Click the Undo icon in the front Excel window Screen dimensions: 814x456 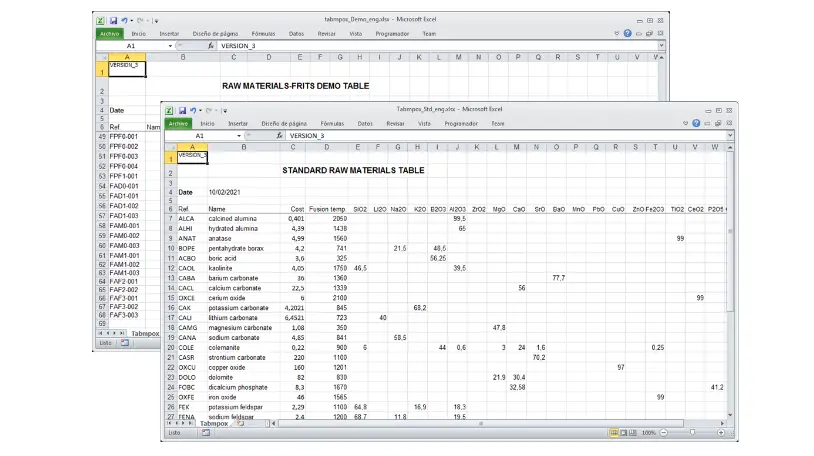click(193, 109)
